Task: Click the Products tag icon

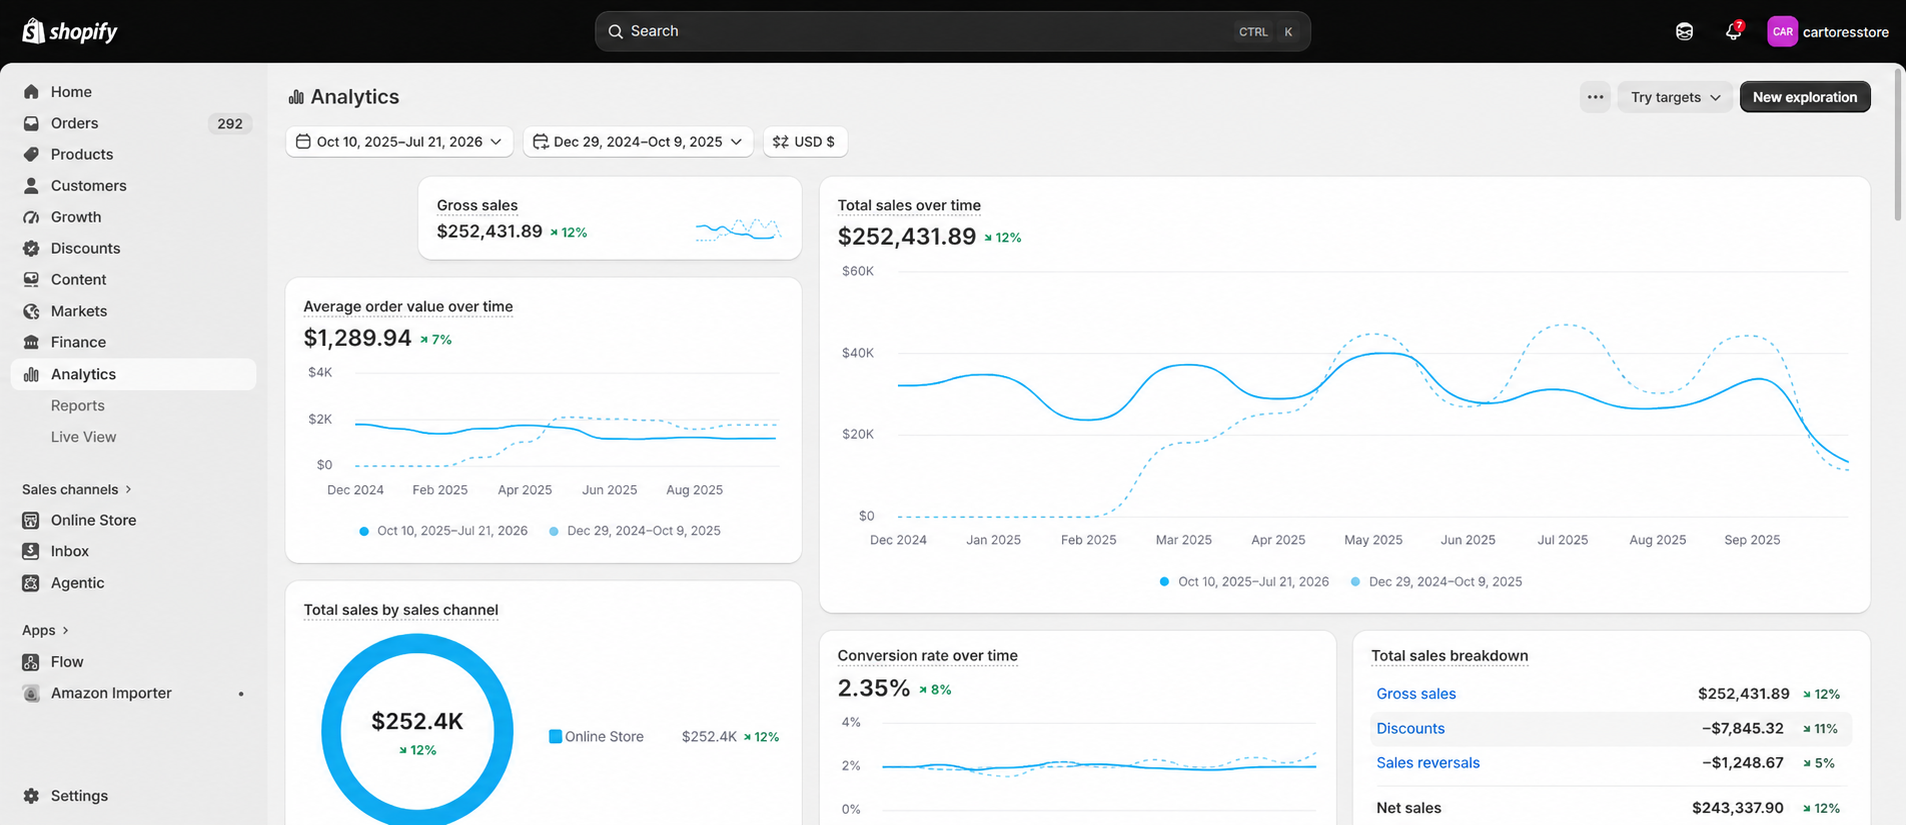Action: point(31,154)
